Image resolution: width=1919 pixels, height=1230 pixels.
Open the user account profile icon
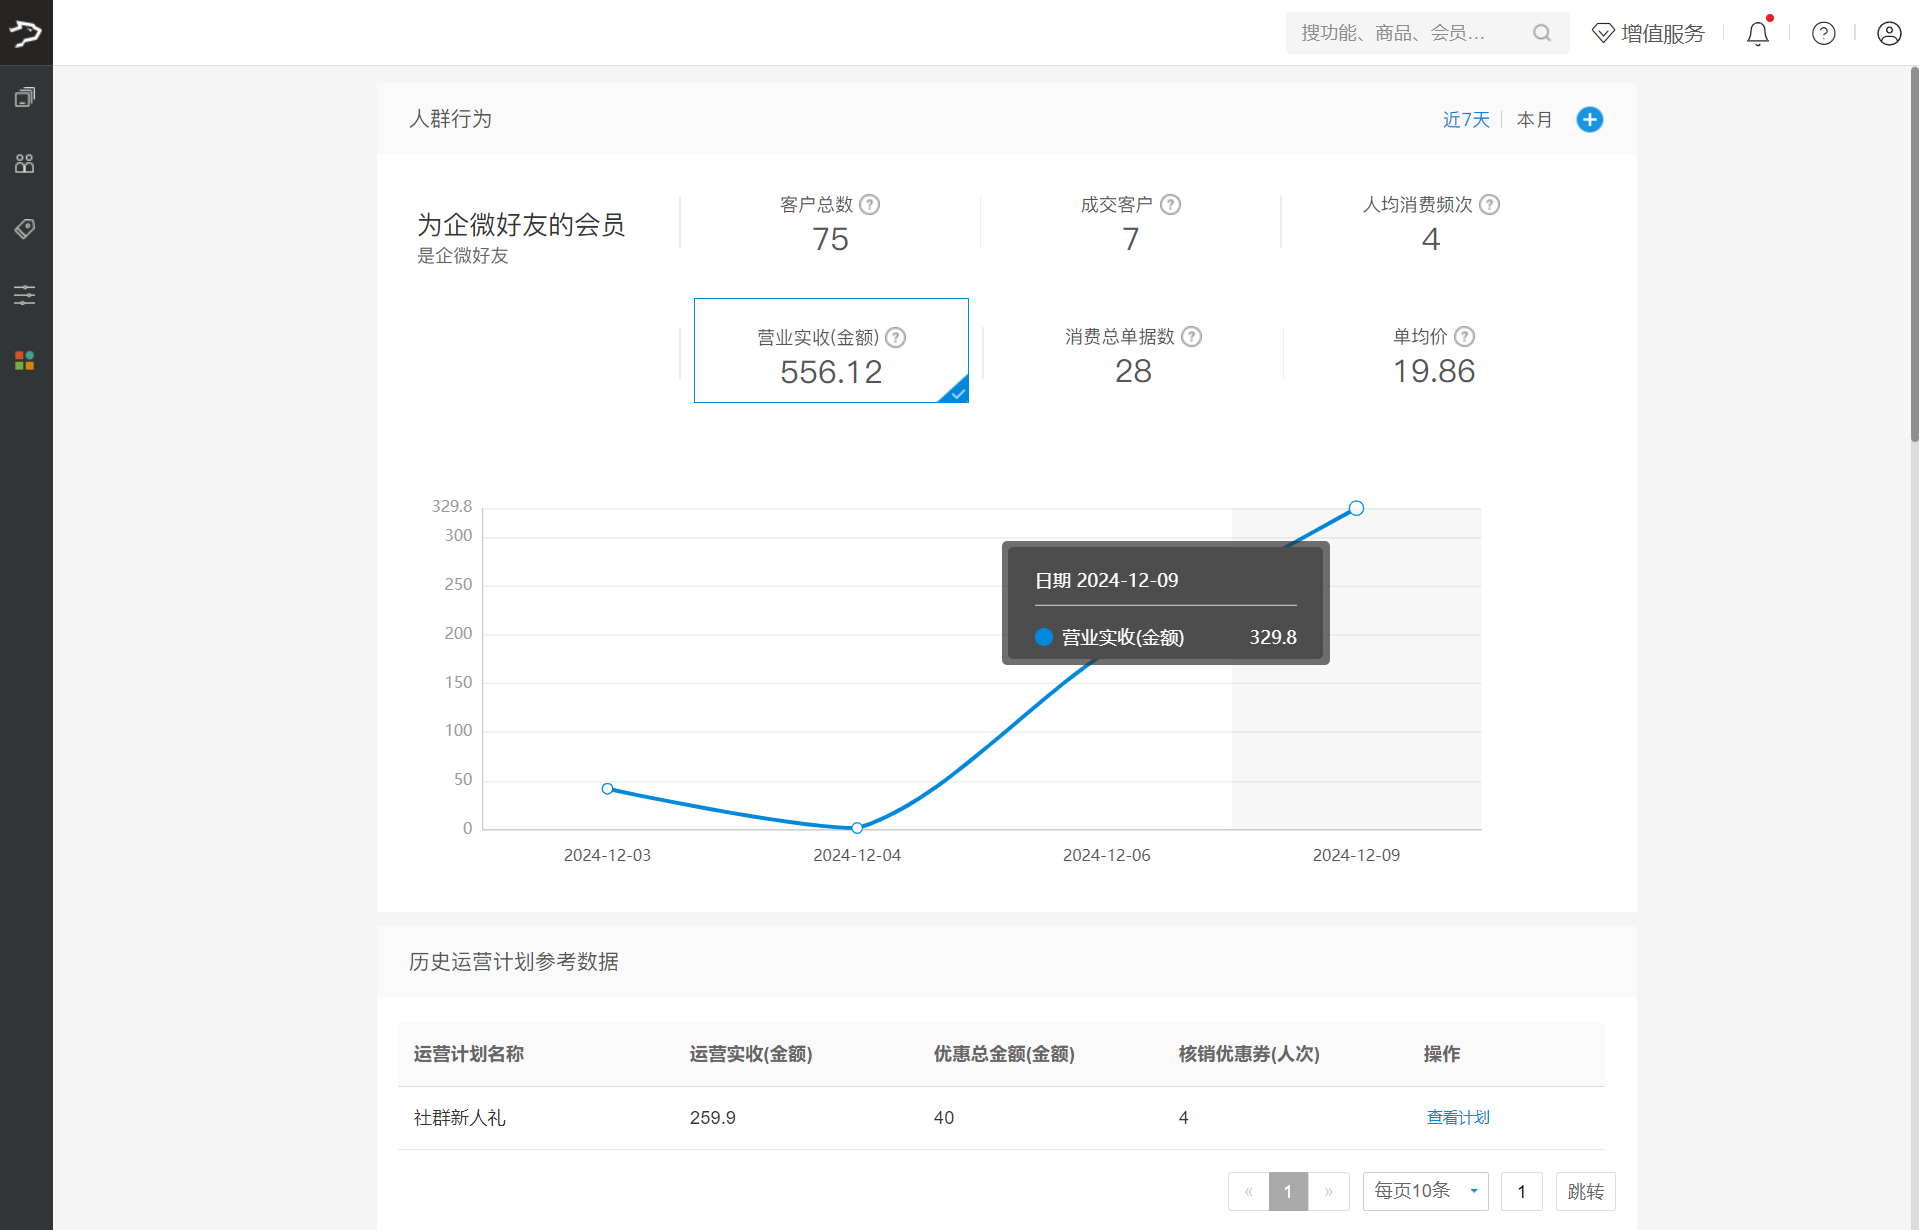[1888, 34]
